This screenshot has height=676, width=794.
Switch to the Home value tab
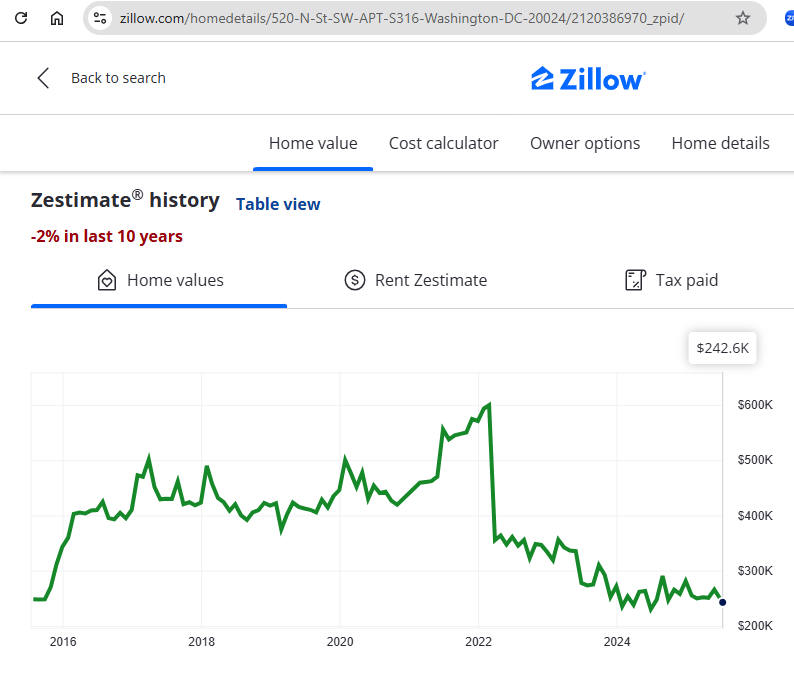[313, 143]
